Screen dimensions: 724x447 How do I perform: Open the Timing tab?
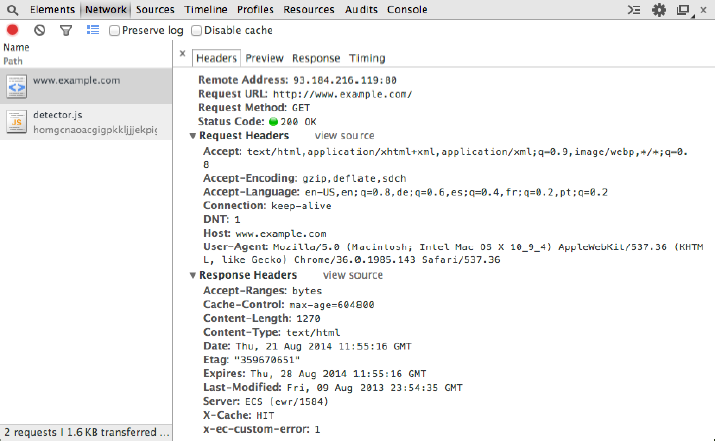click(x=367, y=58)
